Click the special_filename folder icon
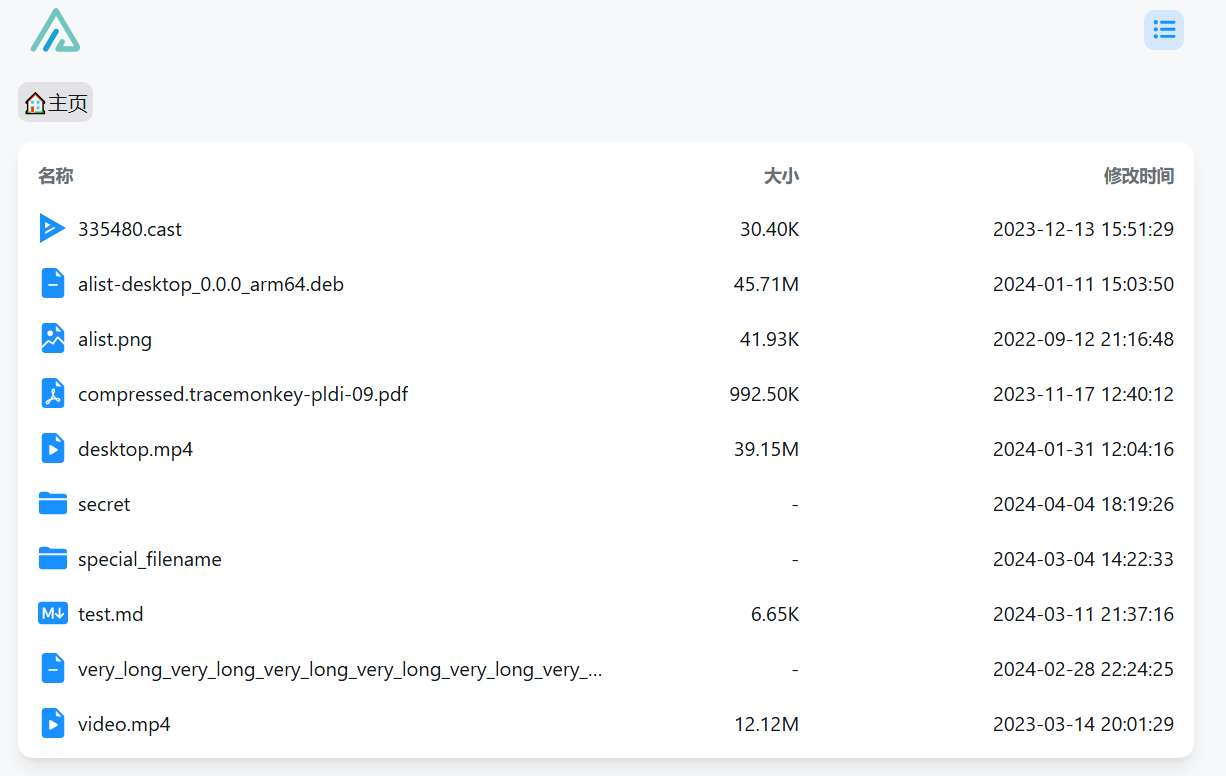1226x776 pixels. 52,559
